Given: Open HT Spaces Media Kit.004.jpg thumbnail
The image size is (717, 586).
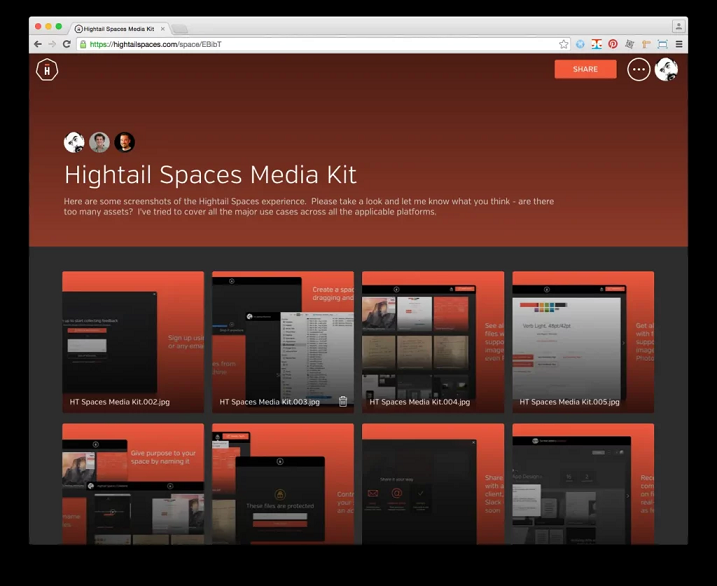Looking at the screenshot, I should click(433, 340).
